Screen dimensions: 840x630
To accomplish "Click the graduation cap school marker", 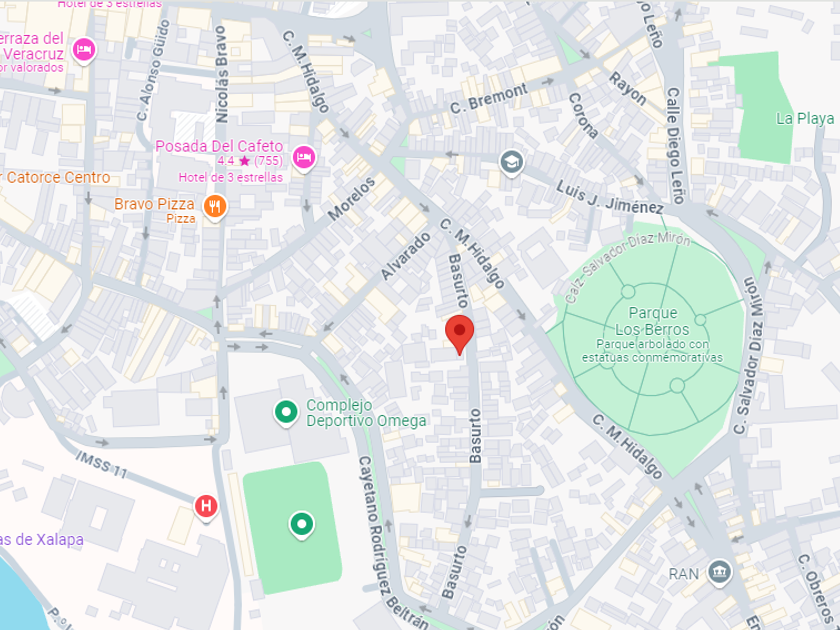I will point(511,162).
